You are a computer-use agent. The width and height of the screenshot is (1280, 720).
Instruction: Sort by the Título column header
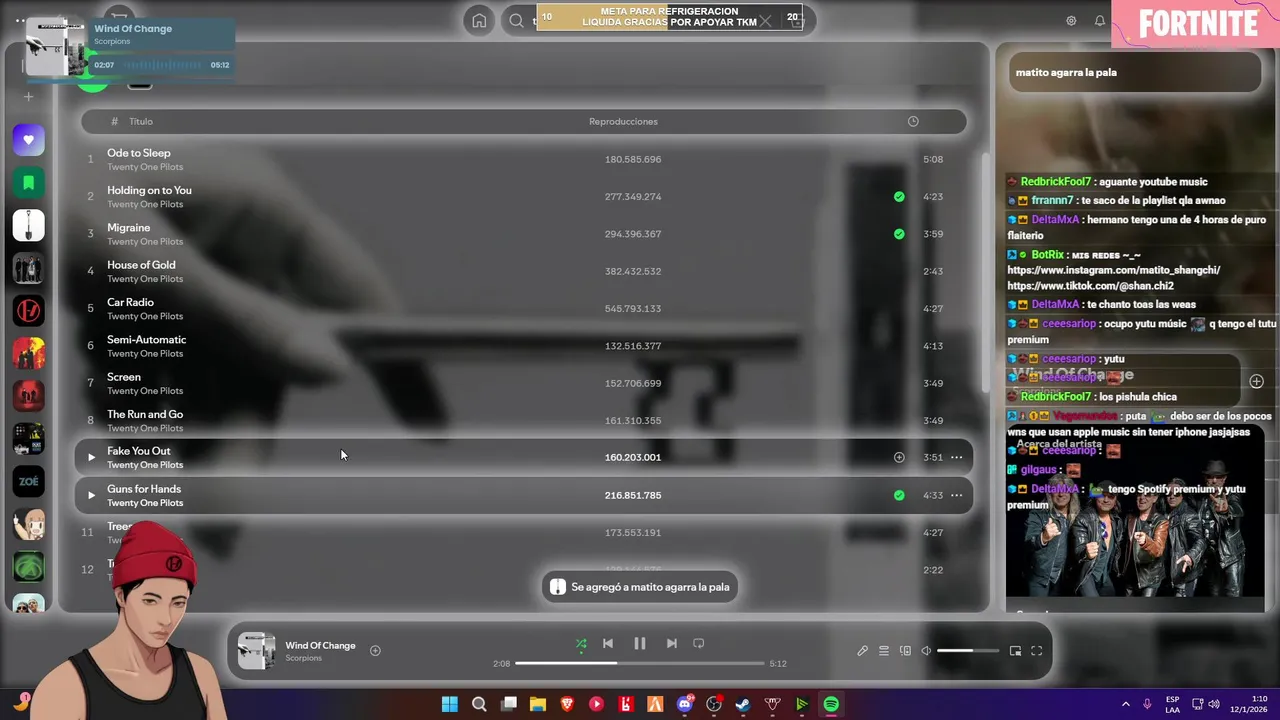click(x=141, y=121)
